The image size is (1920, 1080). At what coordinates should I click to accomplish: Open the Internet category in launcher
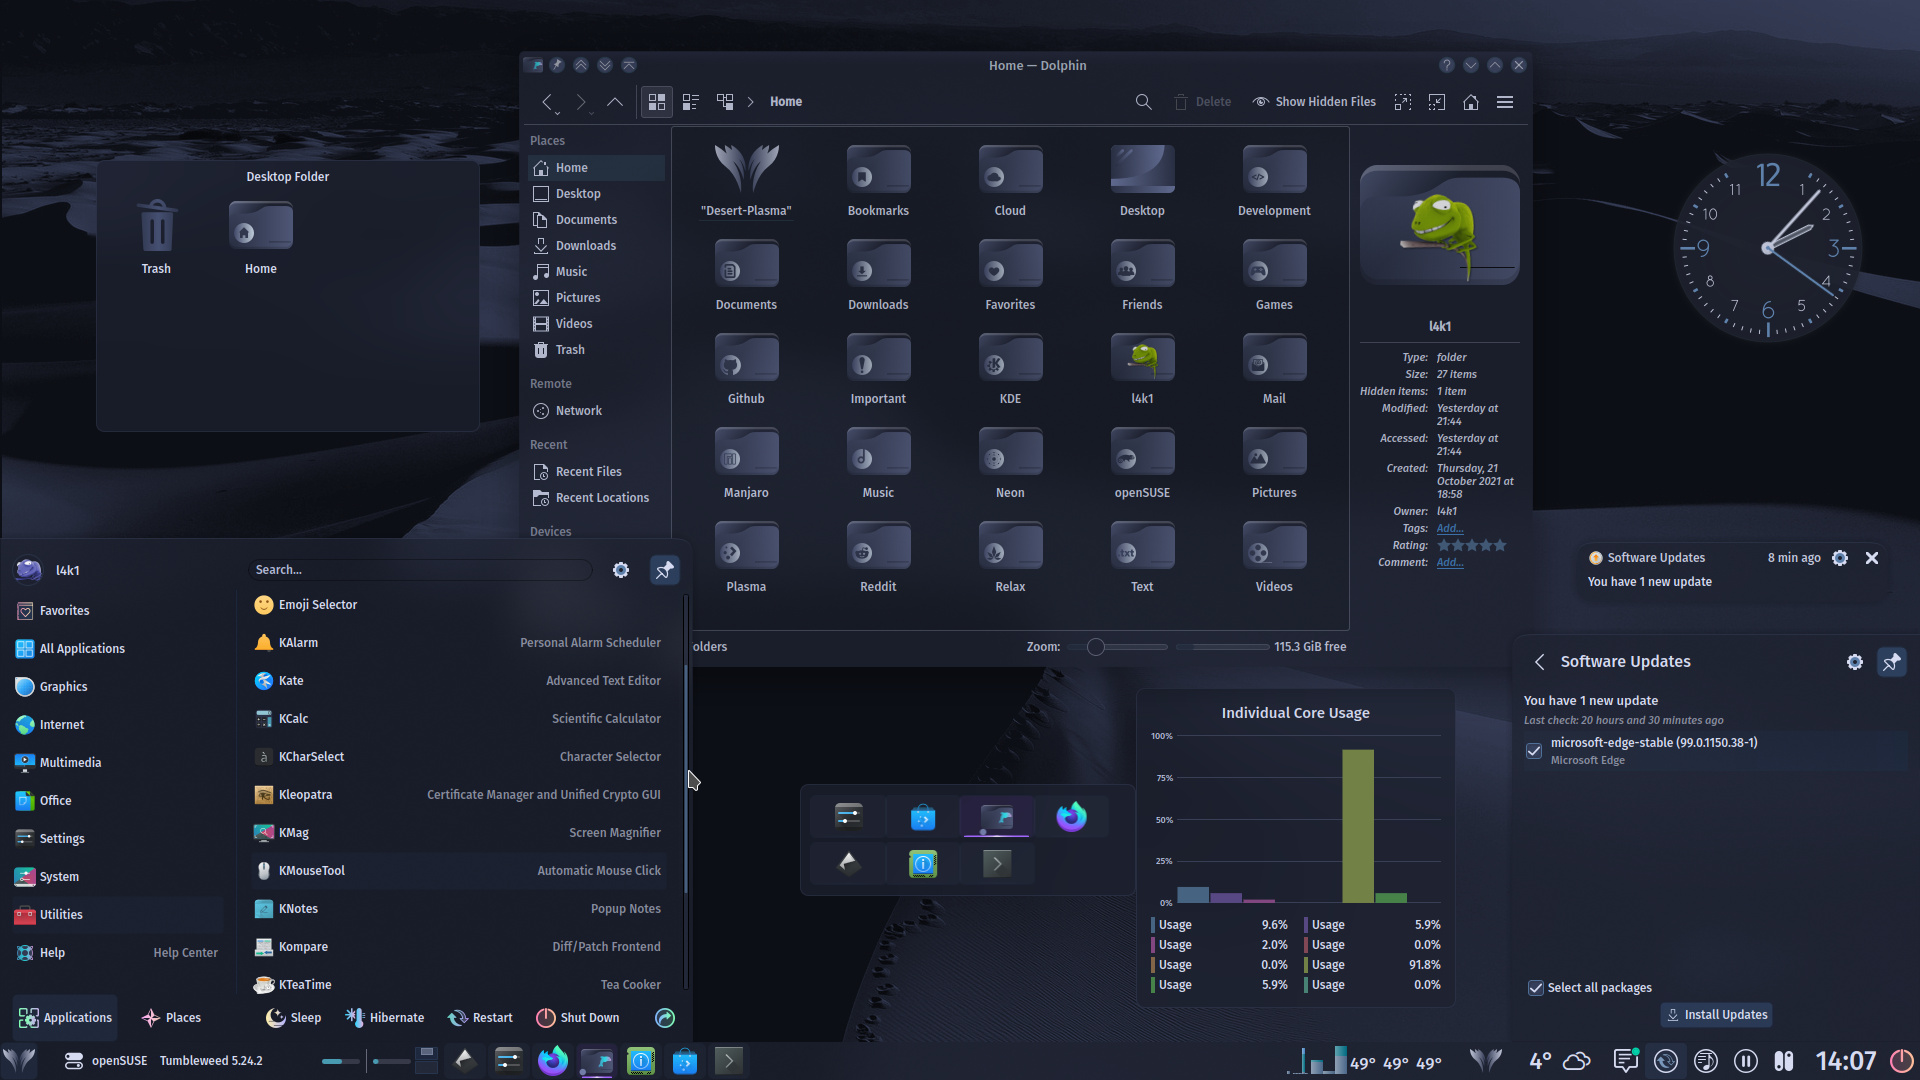(118, 725)
